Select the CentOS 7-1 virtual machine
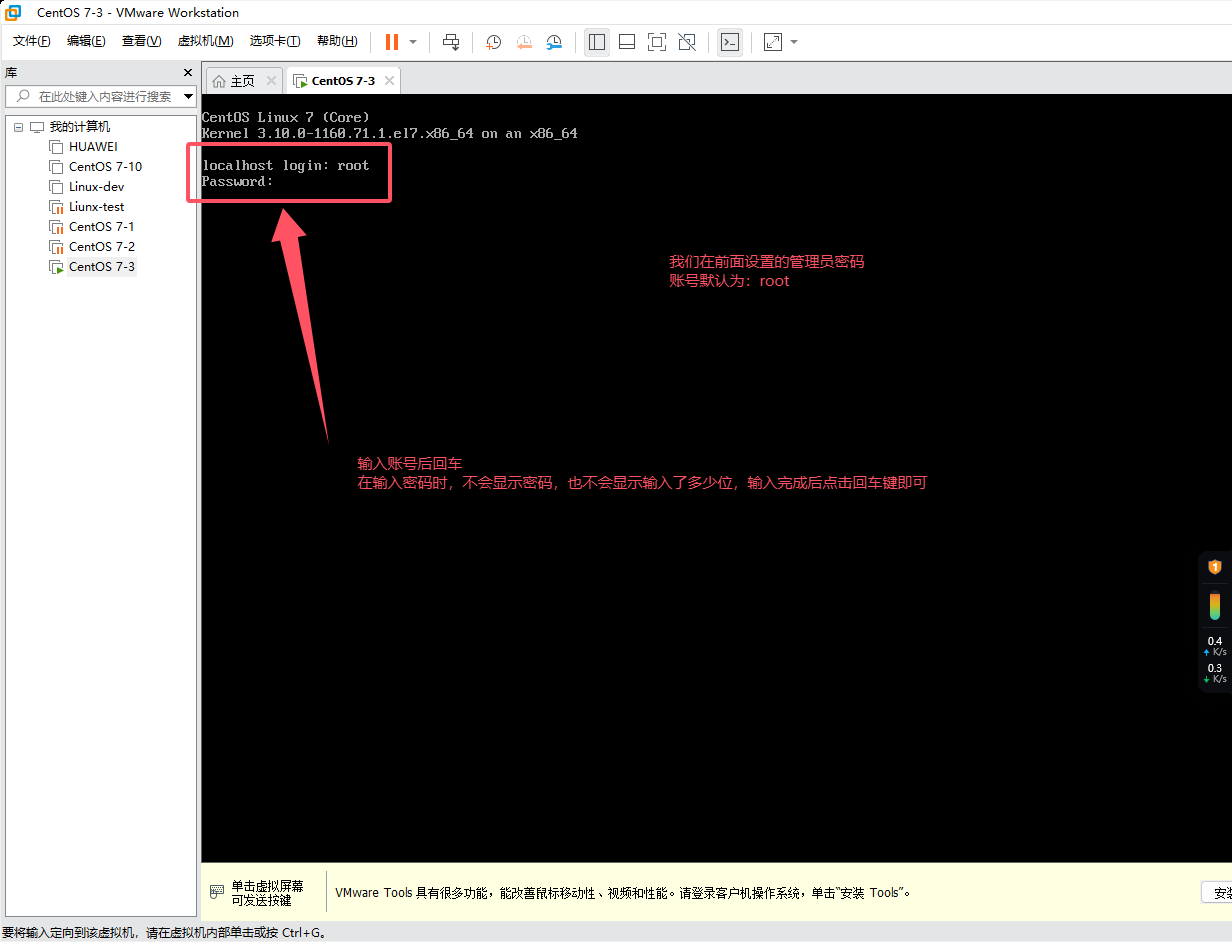1232x942 pixels. coord(101,227)
